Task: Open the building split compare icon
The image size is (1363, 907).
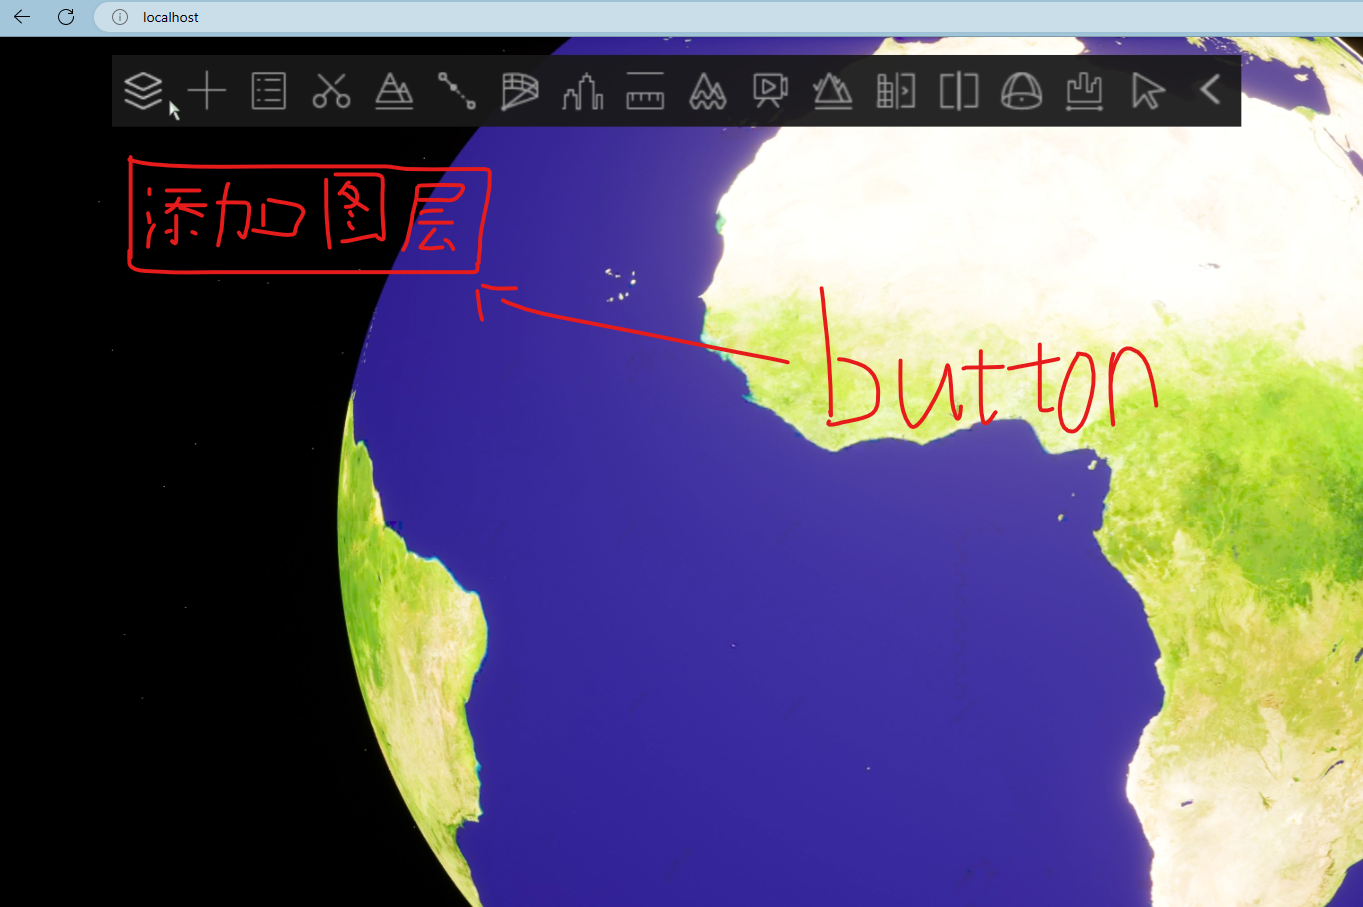Action: (896, 91)
